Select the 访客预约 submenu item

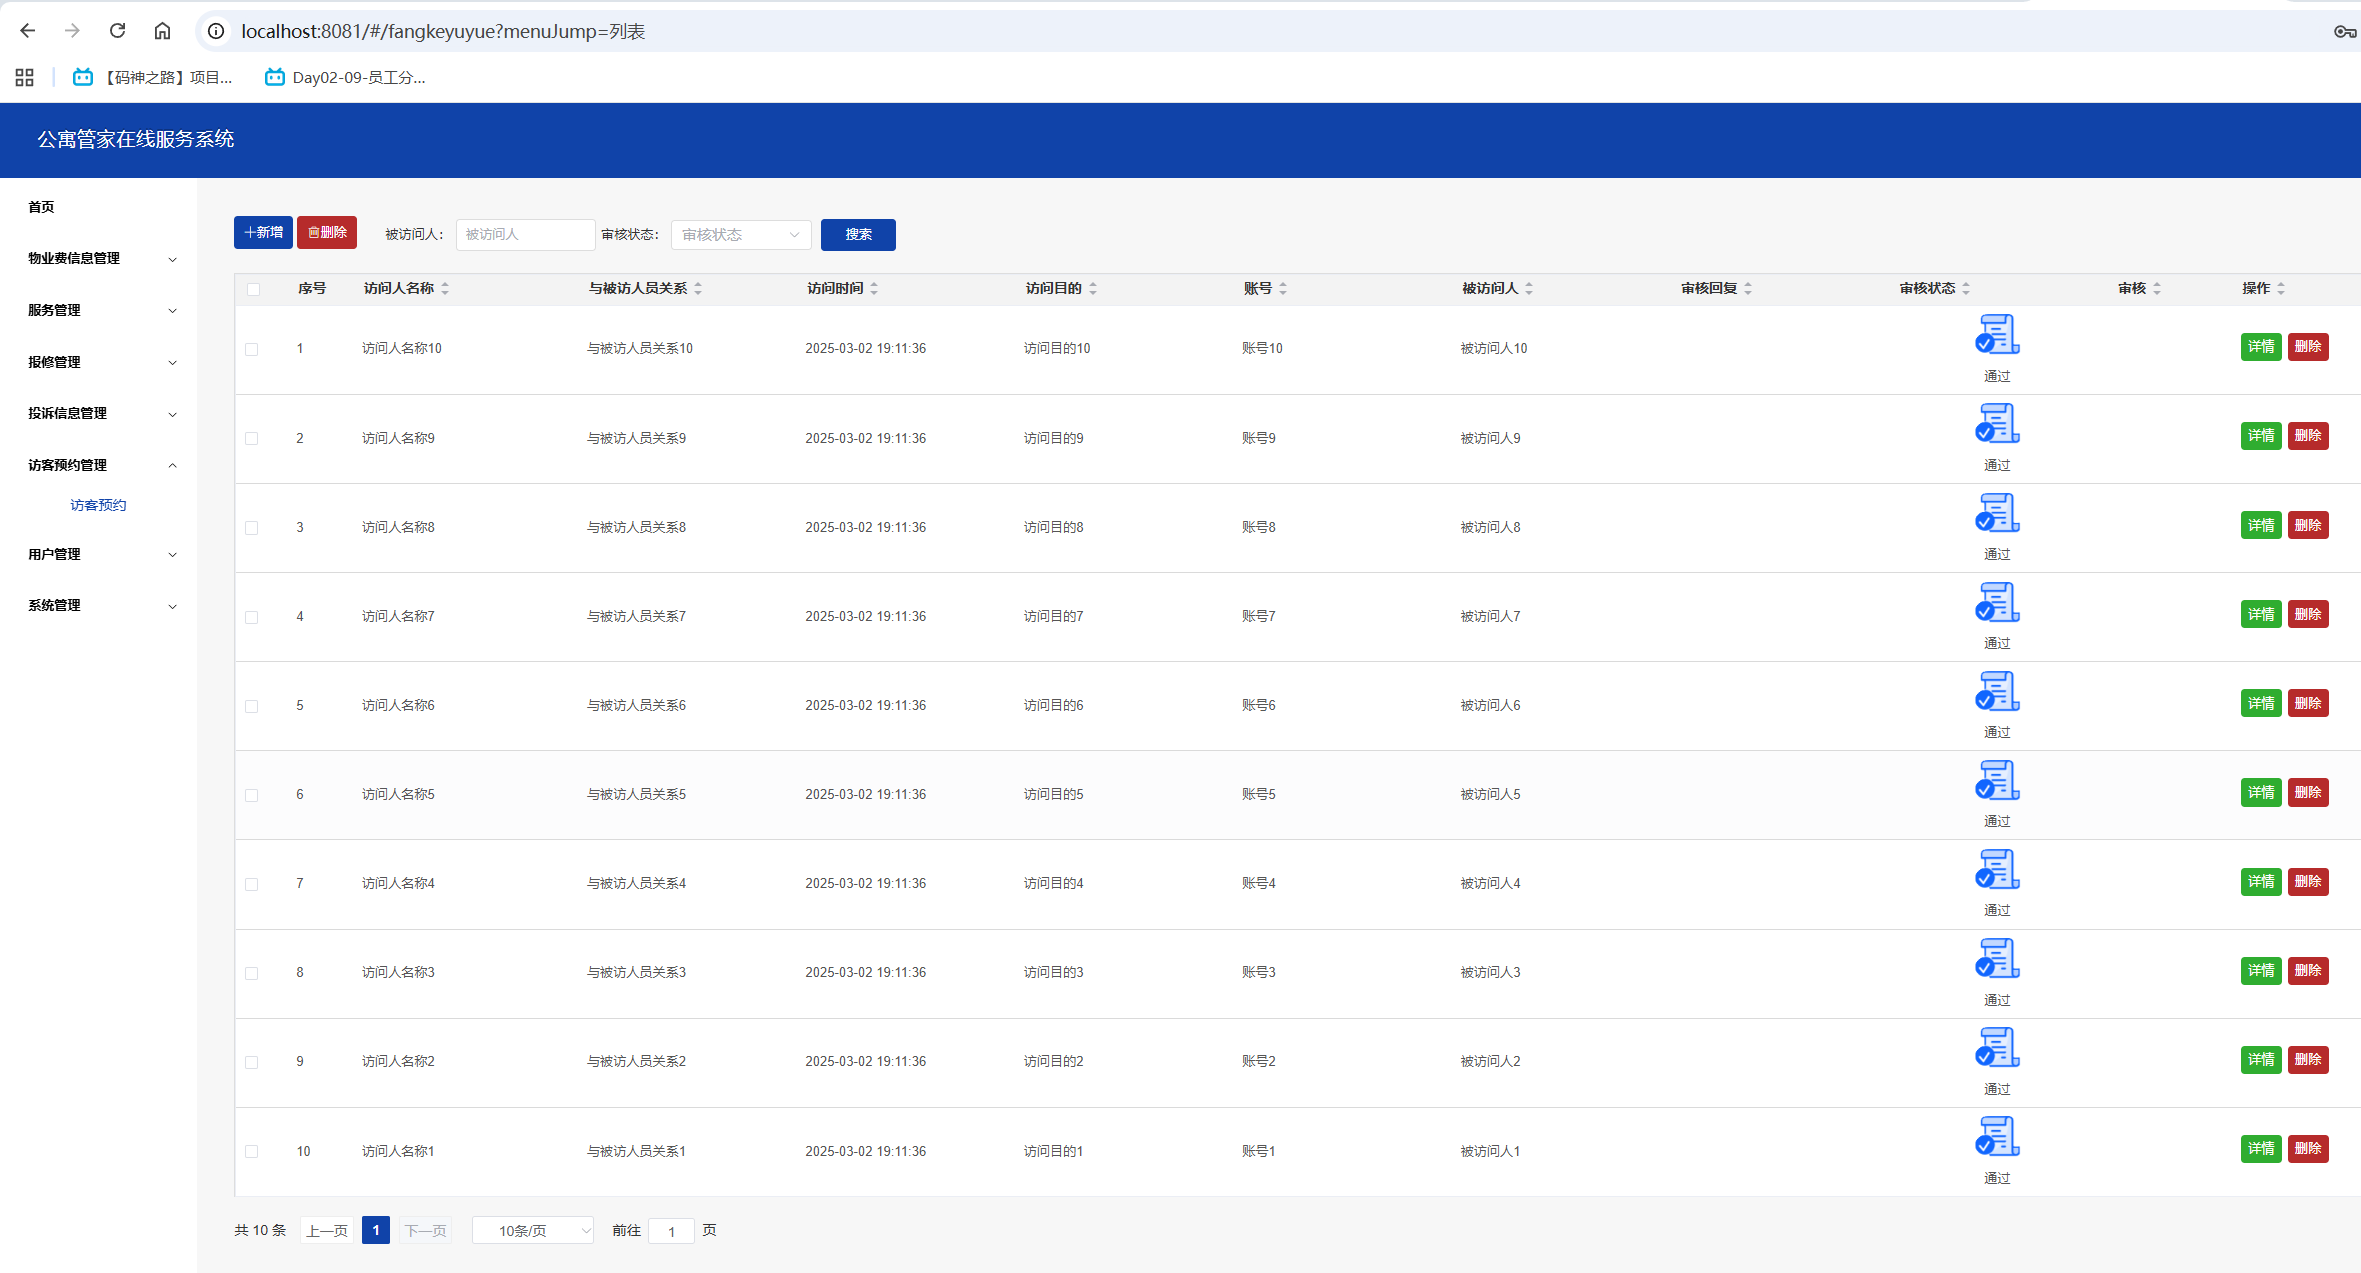(x=98, y=505)
